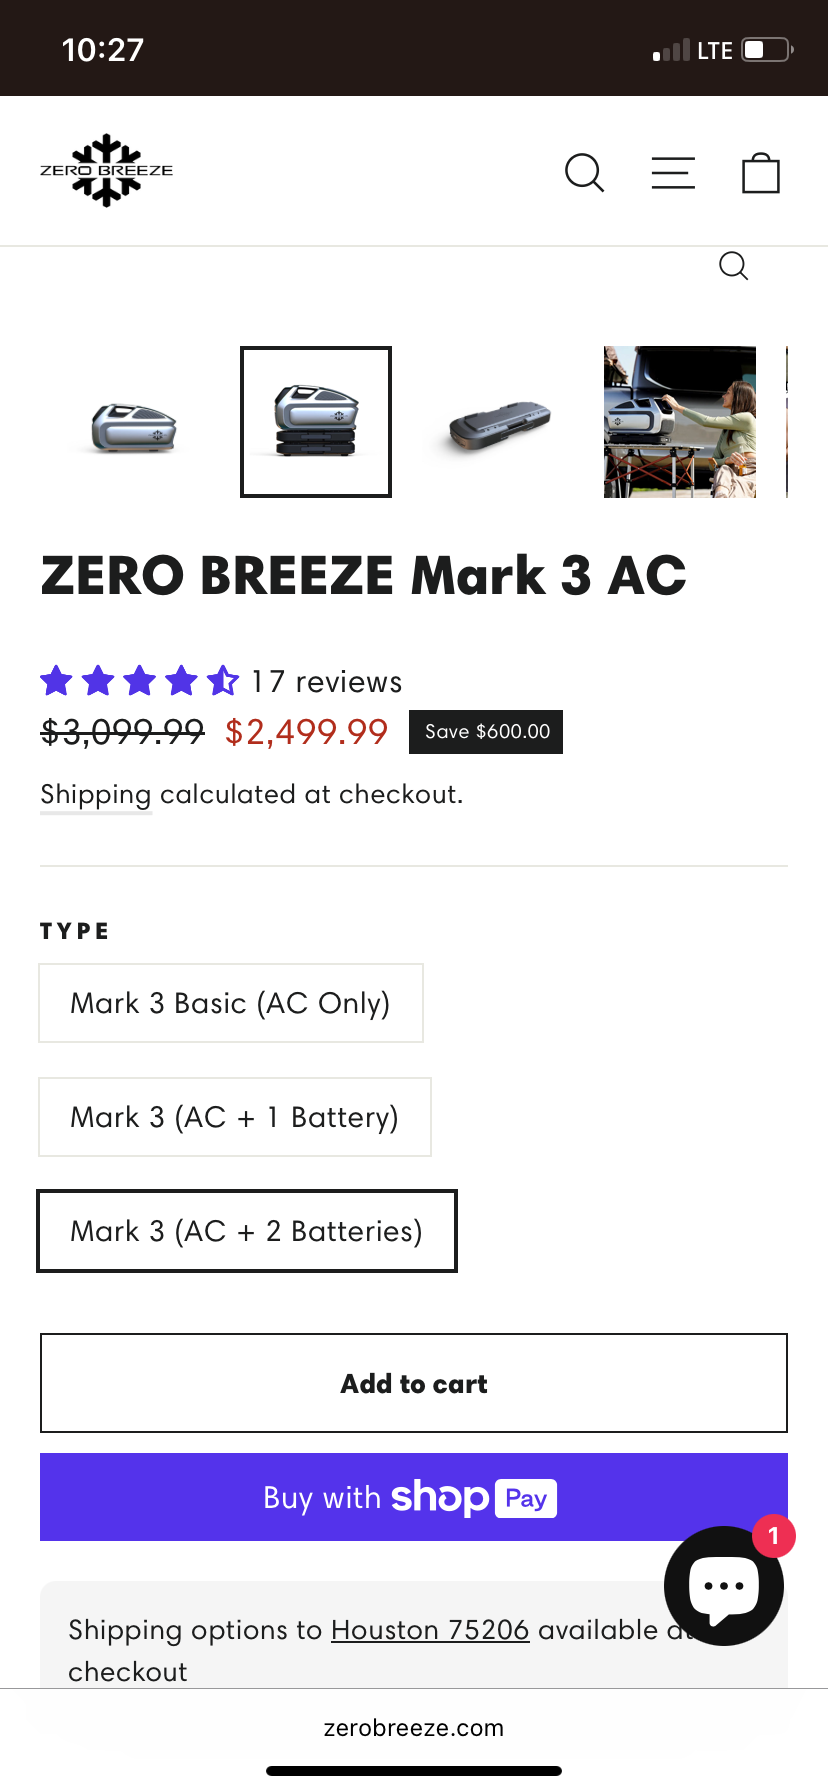
Task: Open the hamburger navigation menu
Action: (673, 173)
